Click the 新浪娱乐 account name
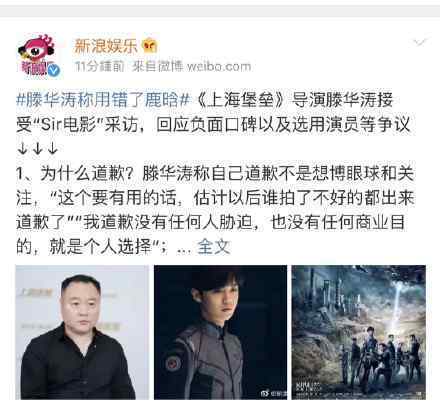This screenshot has height=406, width=440. (105, 46)
